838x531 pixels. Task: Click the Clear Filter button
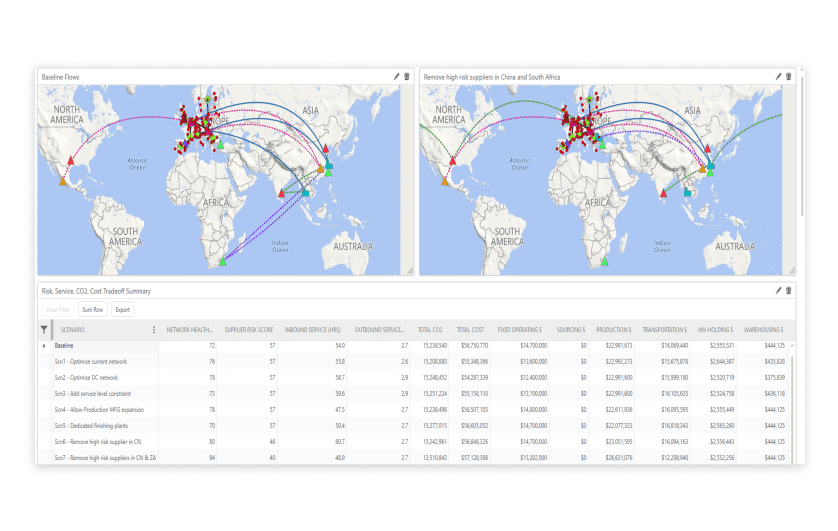(x=58, y=309)
